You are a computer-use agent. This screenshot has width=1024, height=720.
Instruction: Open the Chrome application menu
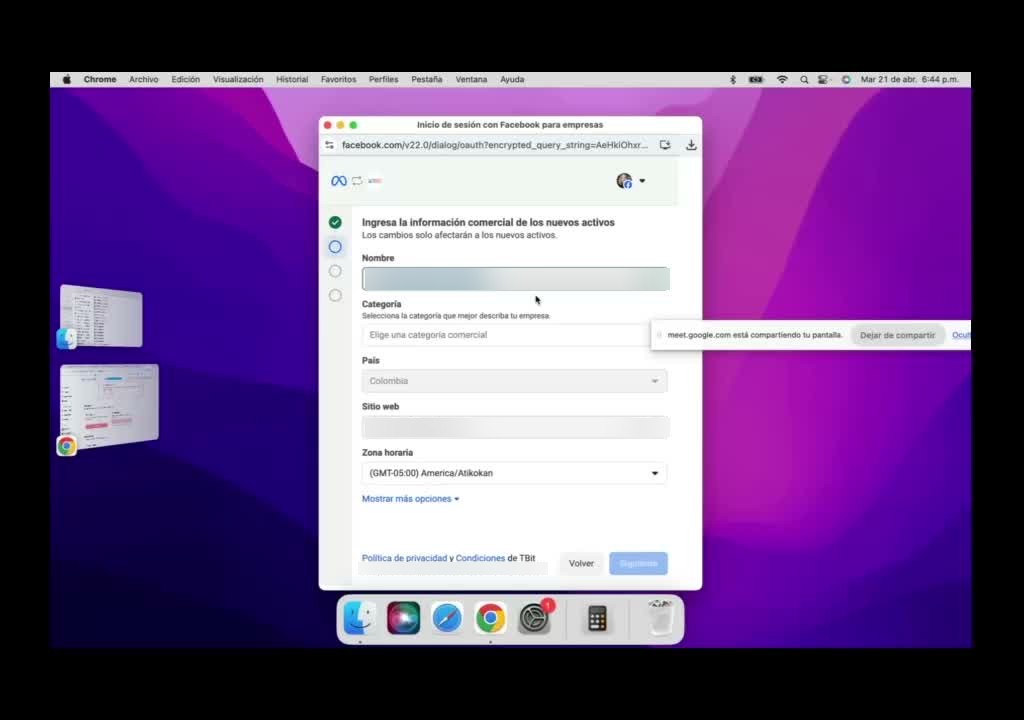point(100,79)
